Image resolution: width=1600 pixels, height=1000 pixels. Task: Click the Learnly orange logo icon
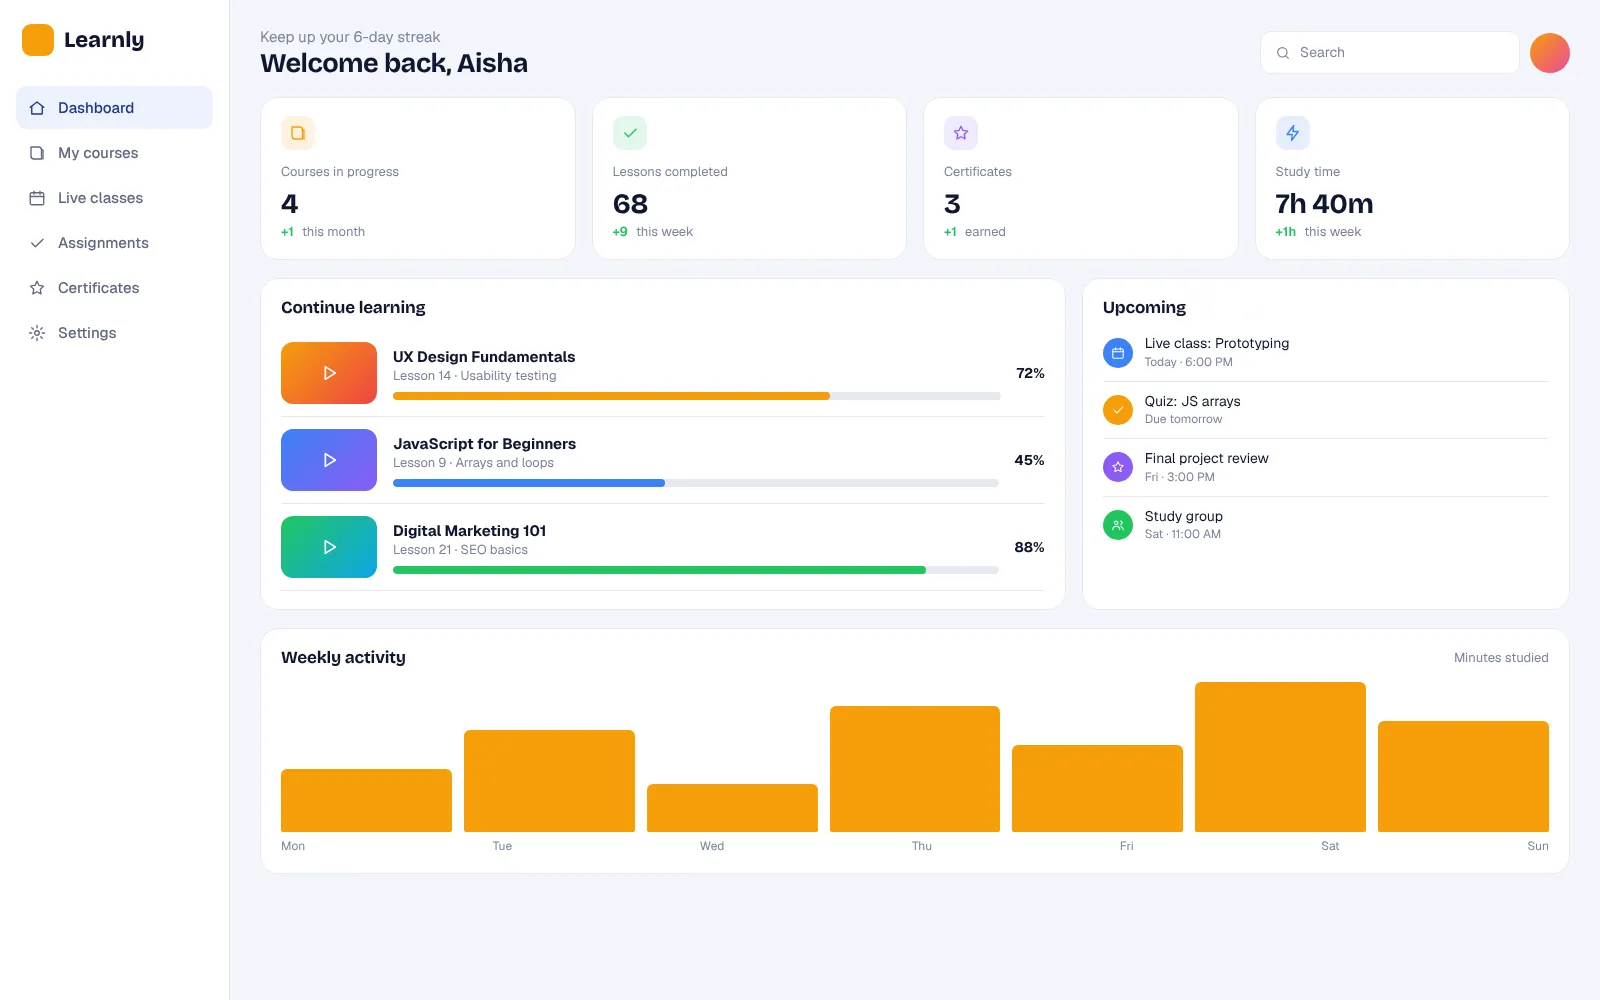38,40
